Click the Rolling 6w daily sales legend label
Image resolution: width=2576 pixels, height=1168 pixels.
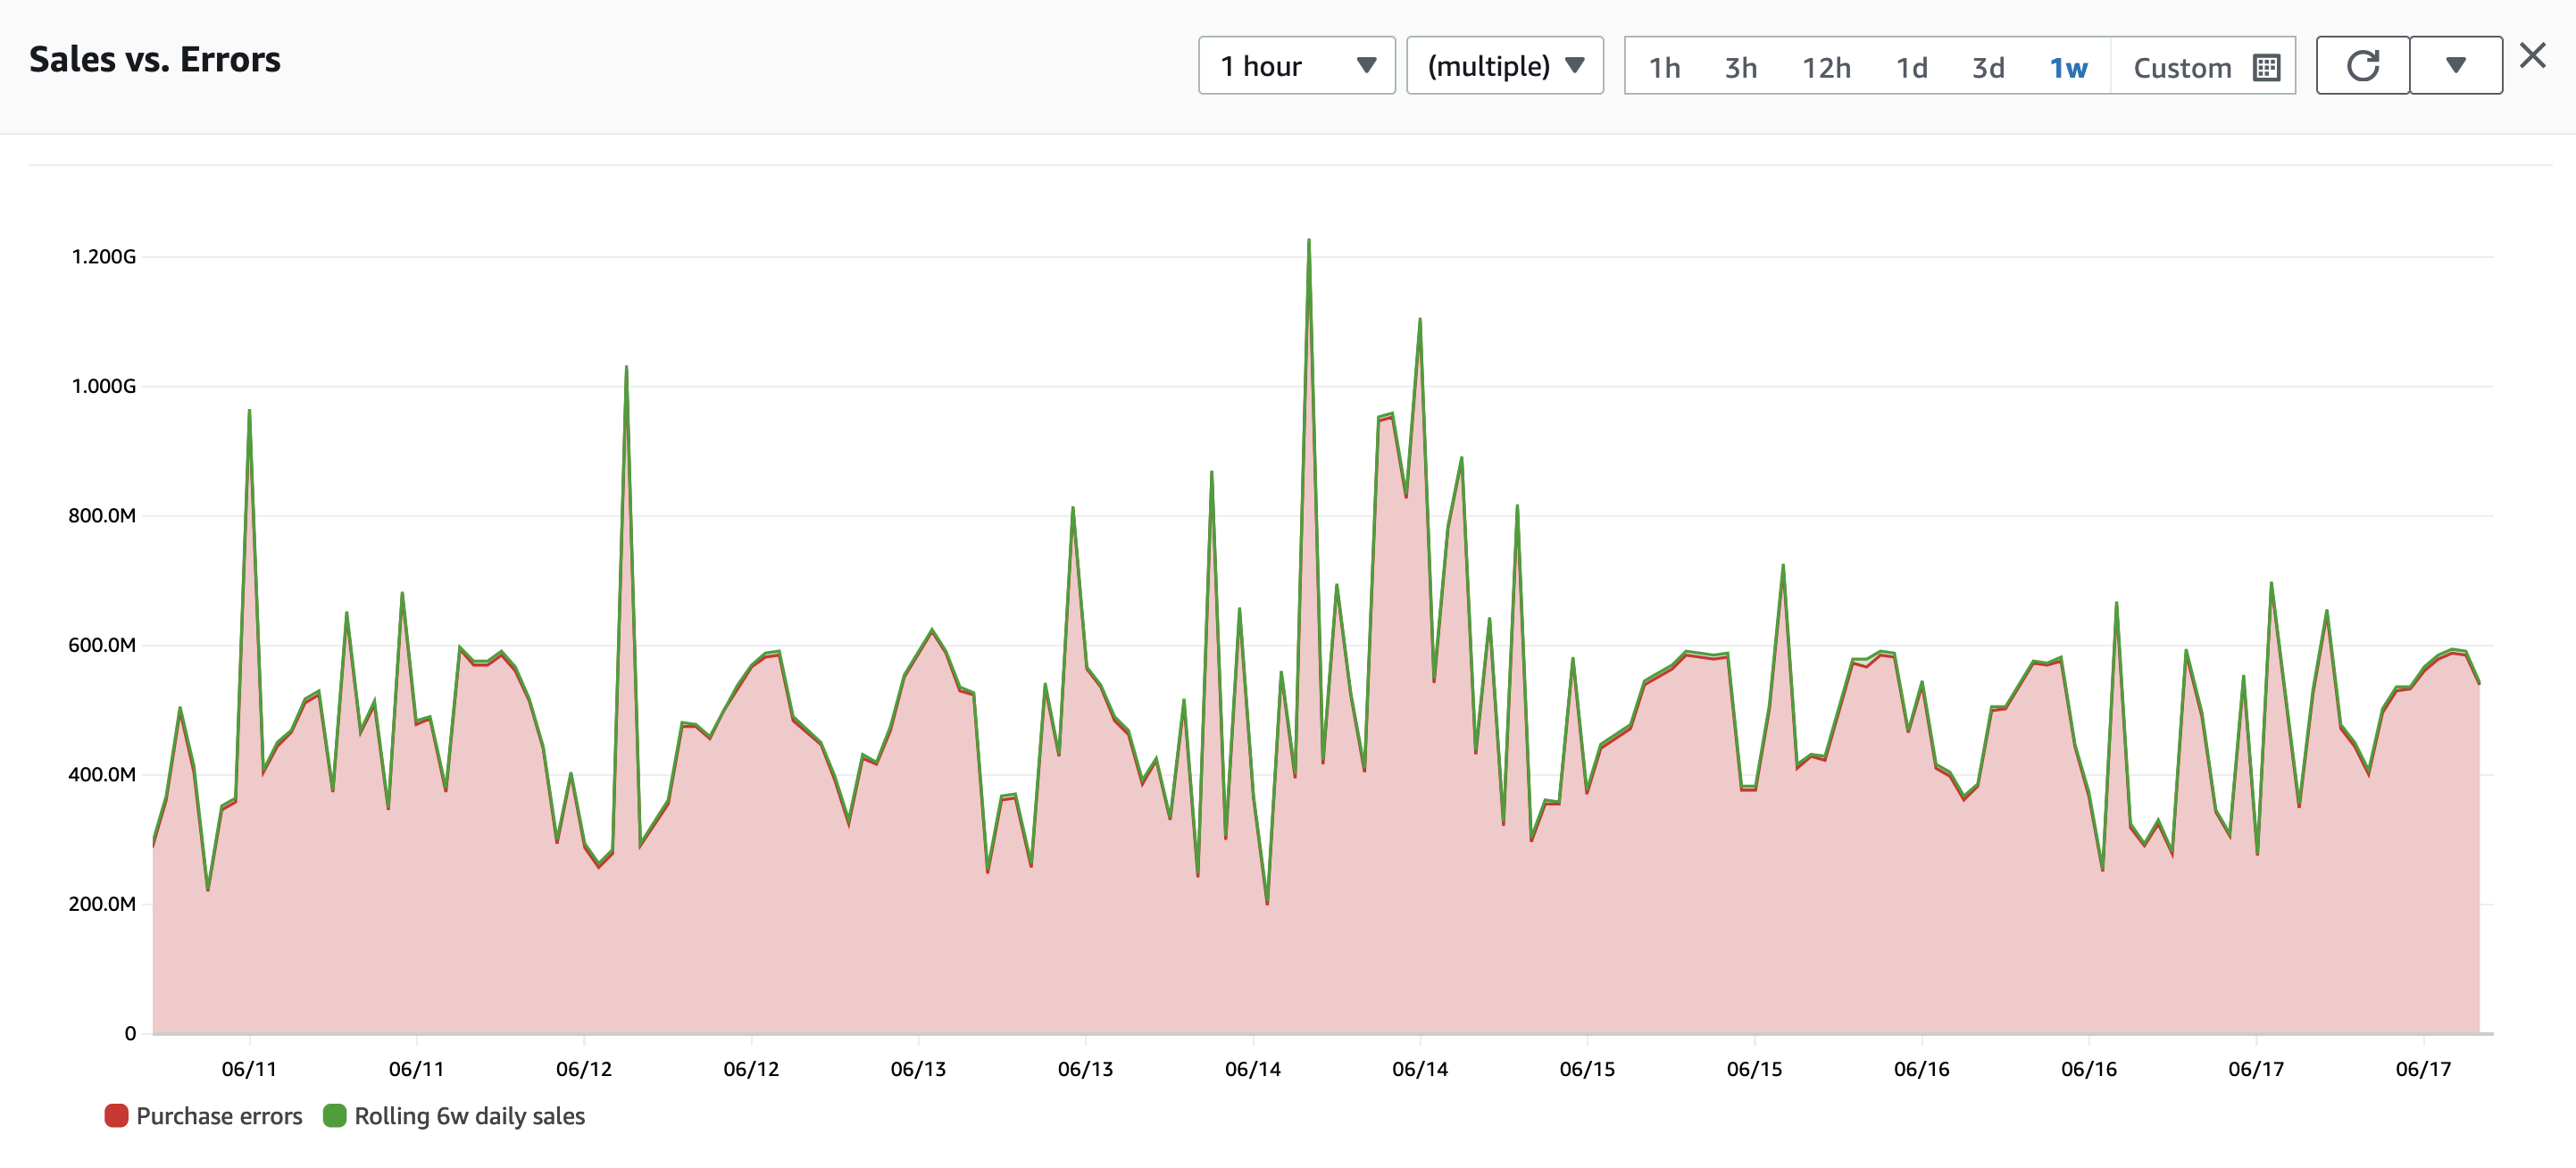(x=469, y=1116)
